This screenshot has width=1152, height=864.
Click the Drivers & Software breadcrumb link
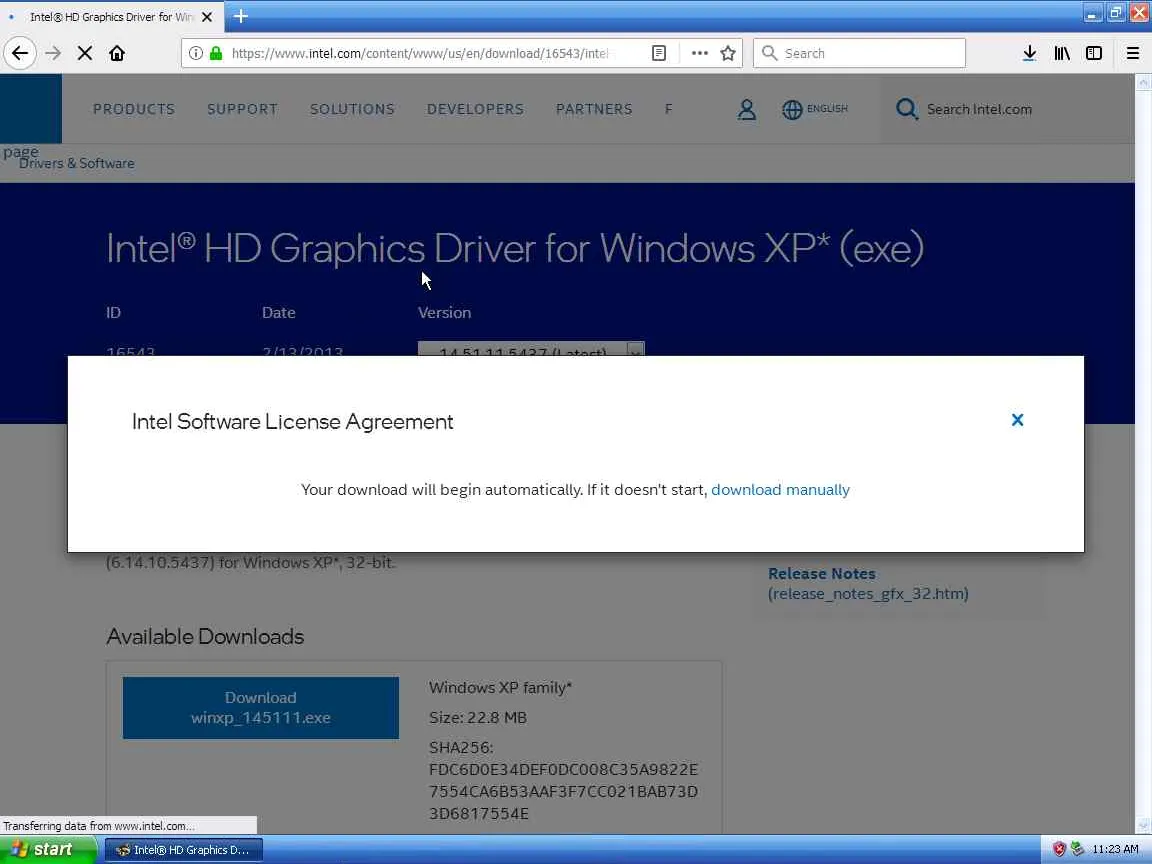(x=77, y=164)
